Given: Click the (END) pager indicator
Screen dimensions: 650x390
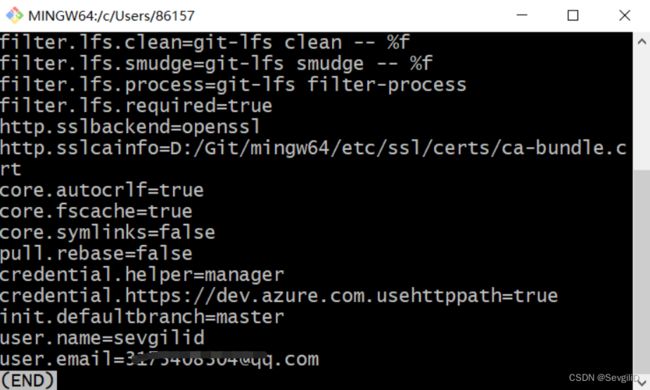Looking at the screenshot, I should (x=28, y=380).
